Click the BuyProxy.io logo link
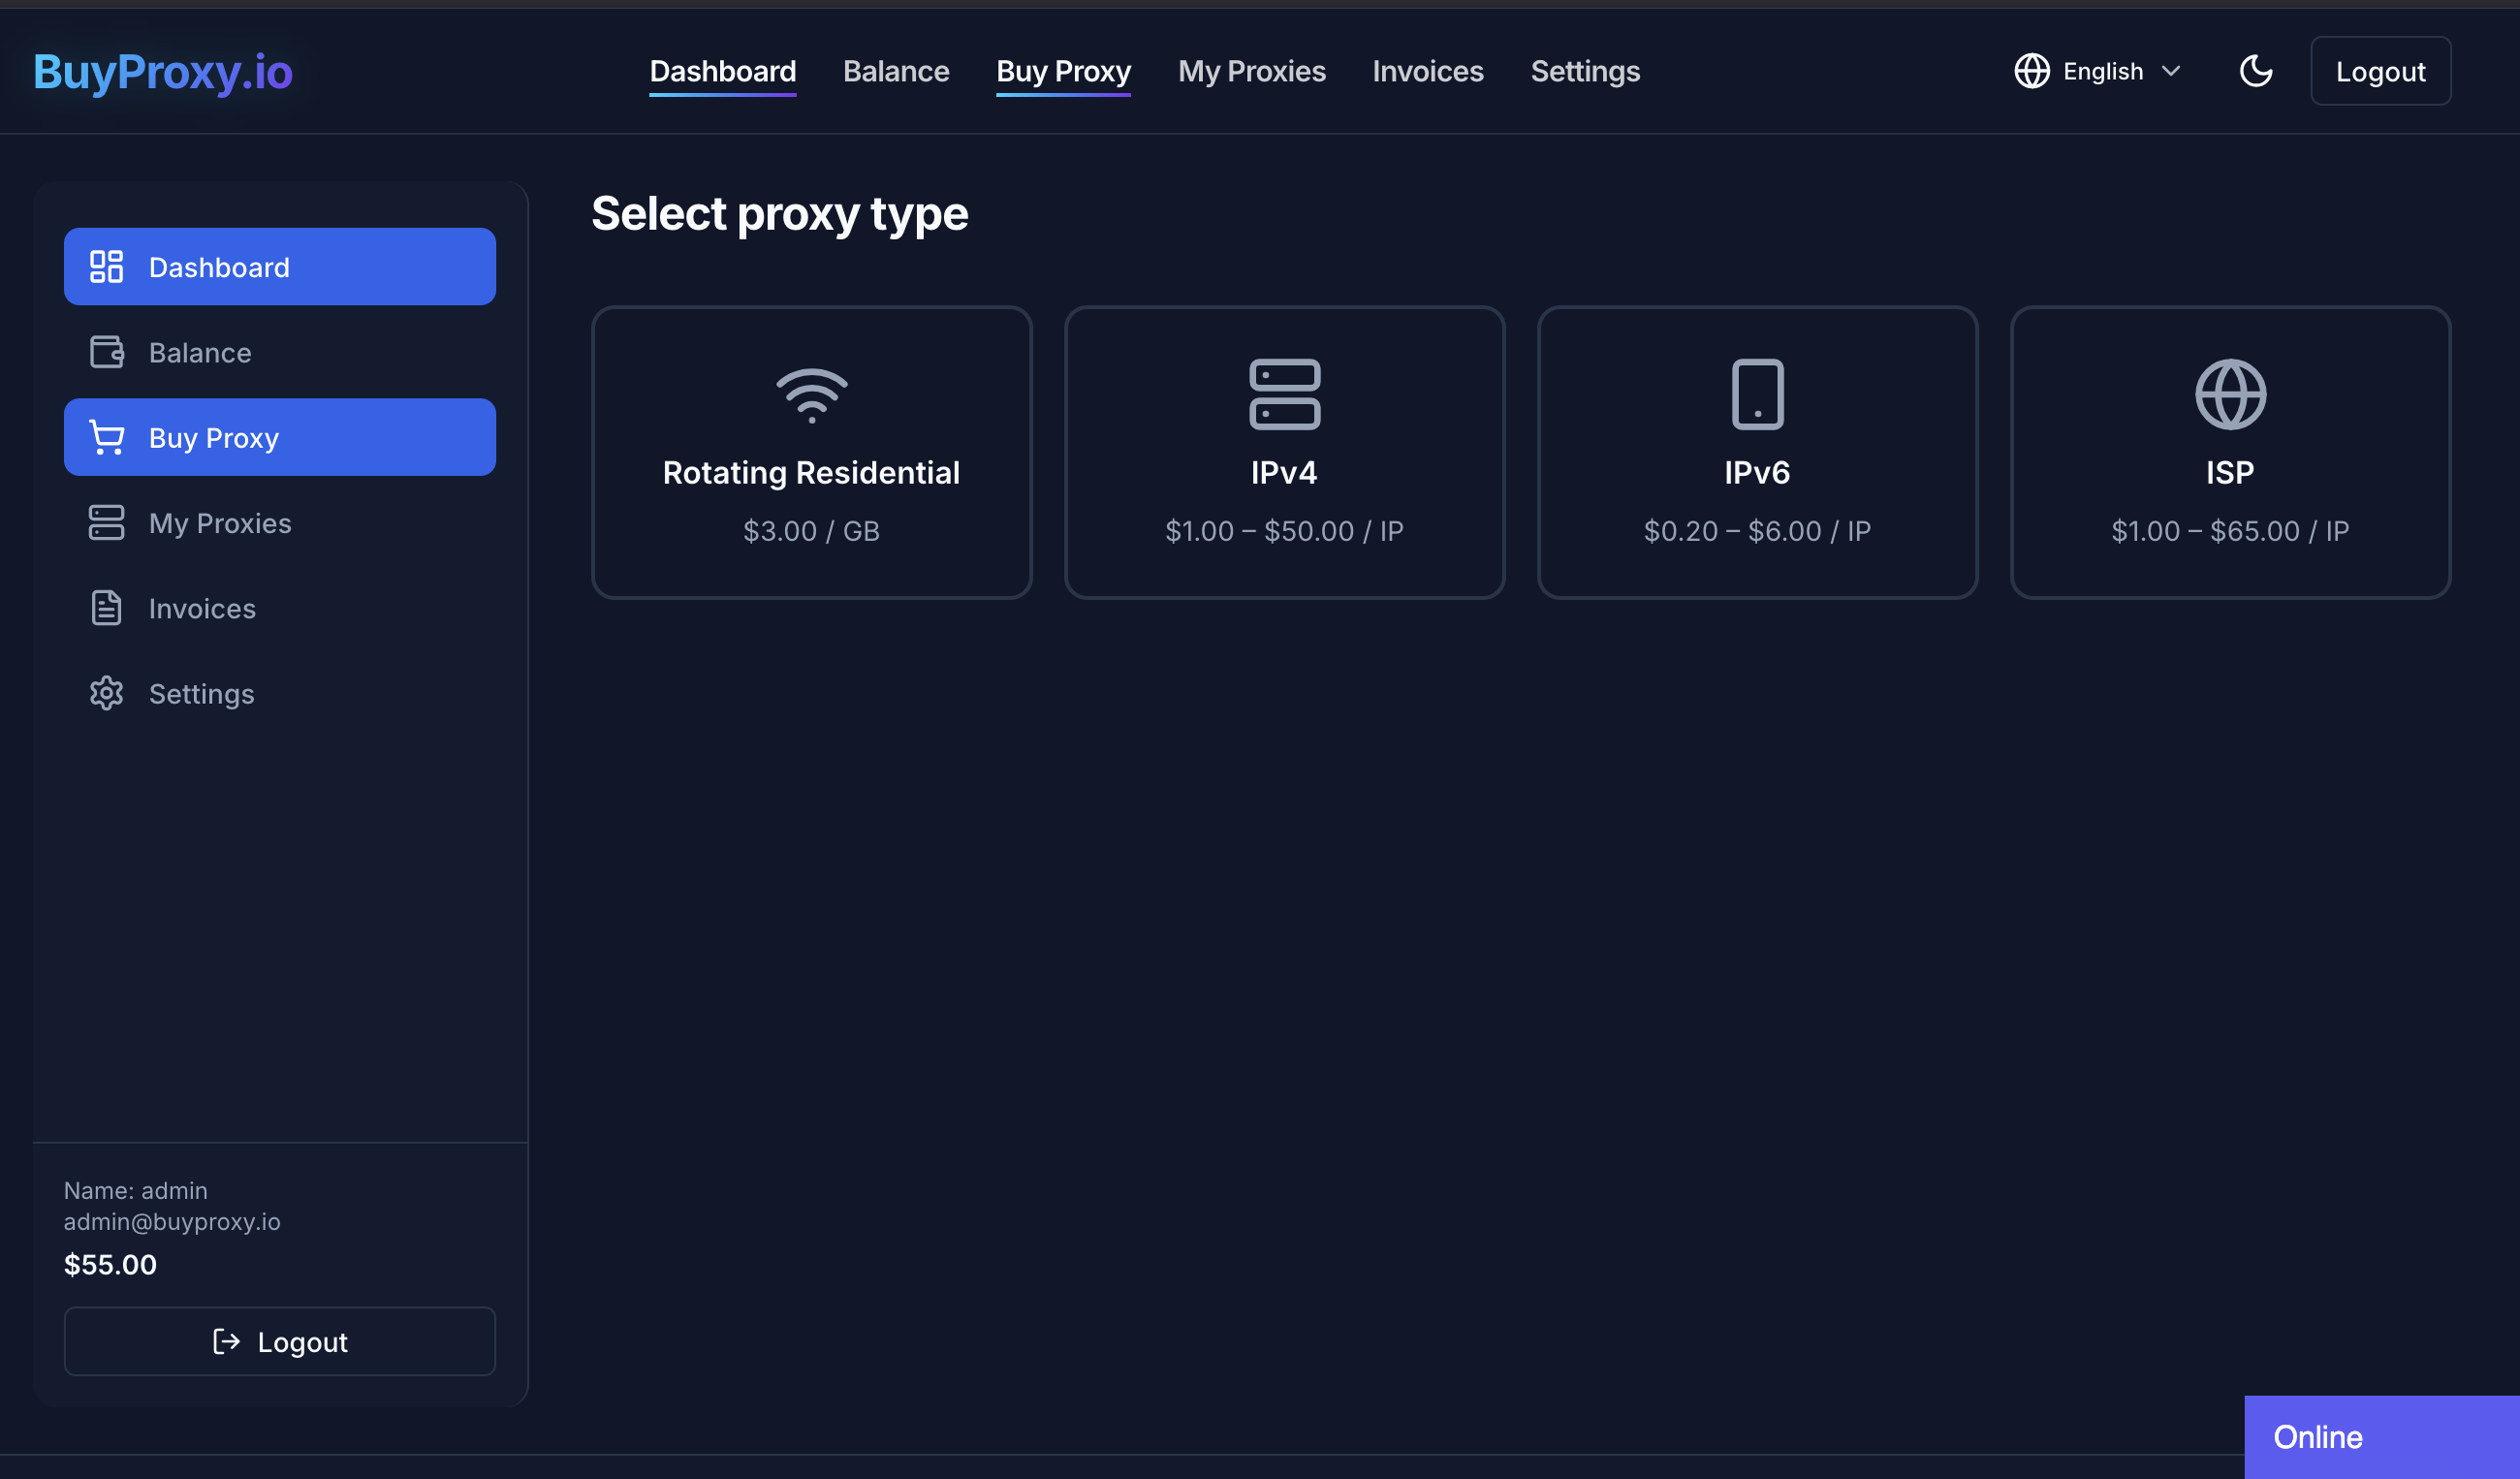 (x=163, y=70)
